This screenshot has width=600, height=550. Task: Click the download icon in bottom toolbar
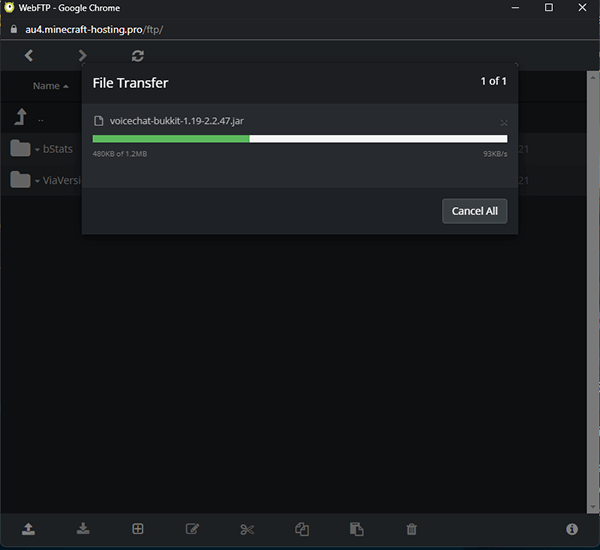(x=83, y=529)
